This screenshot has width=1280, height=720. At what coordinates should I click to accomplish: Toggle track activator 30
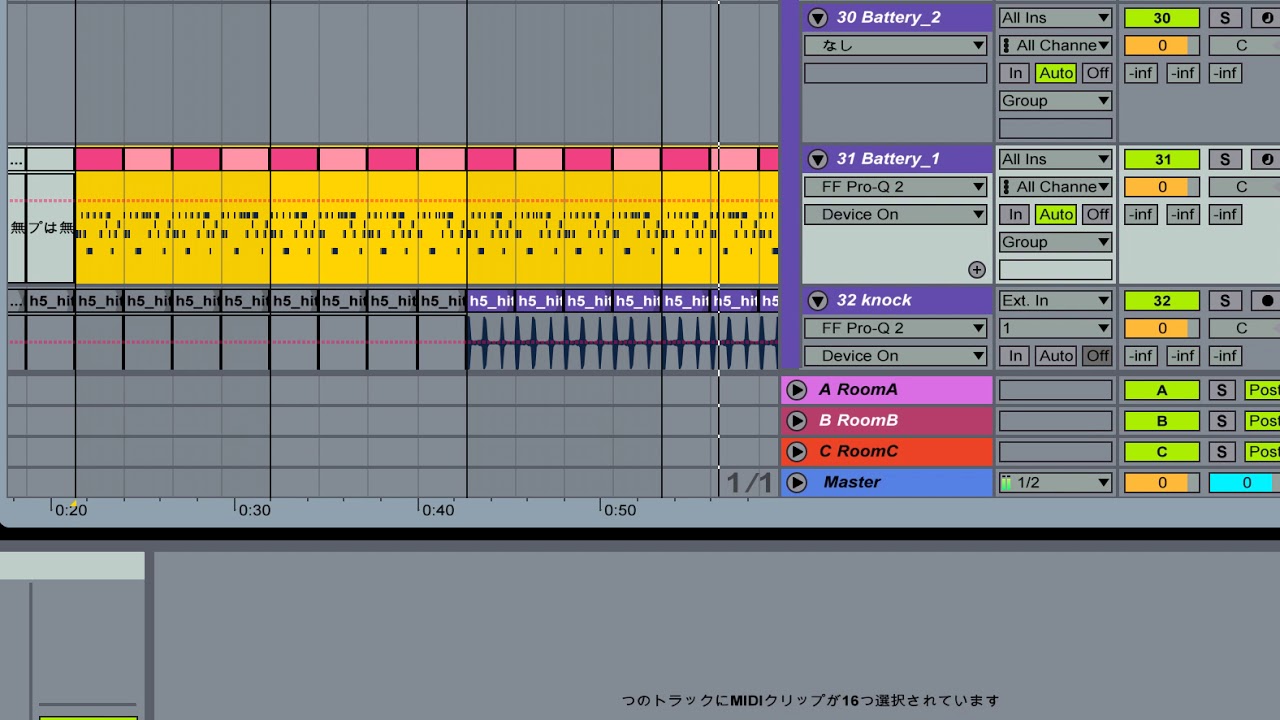(x=1162, y=18)
